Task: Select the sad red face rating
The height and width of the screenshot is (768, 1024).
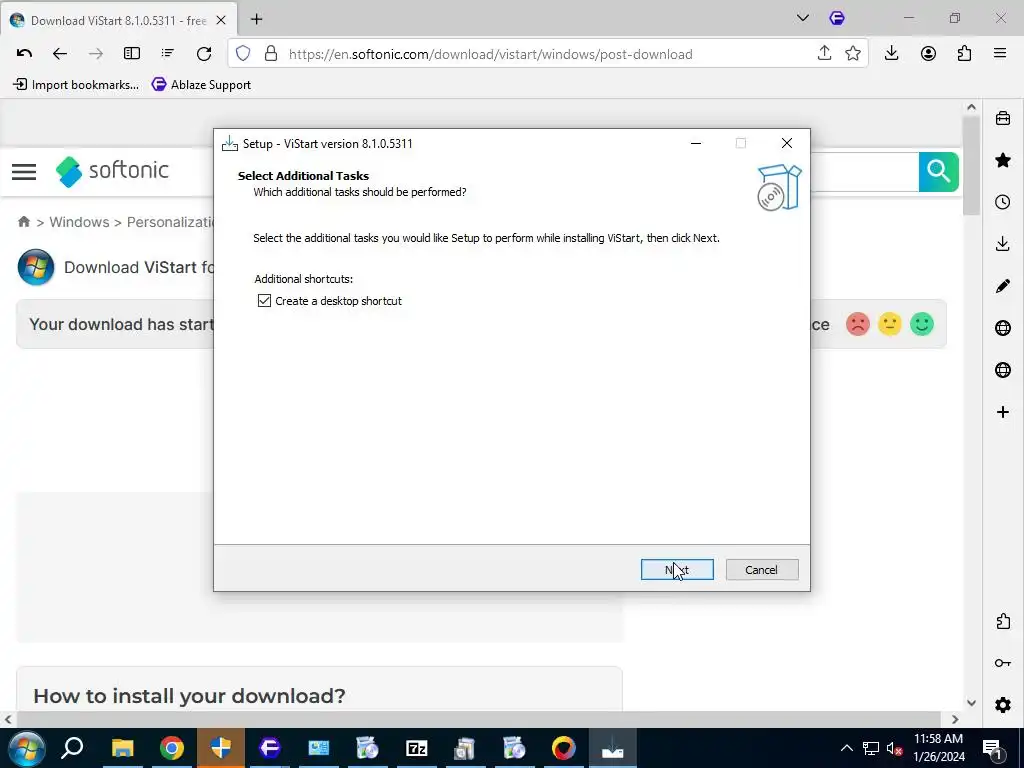Action: pyautogui.click(x=857, y=324)
